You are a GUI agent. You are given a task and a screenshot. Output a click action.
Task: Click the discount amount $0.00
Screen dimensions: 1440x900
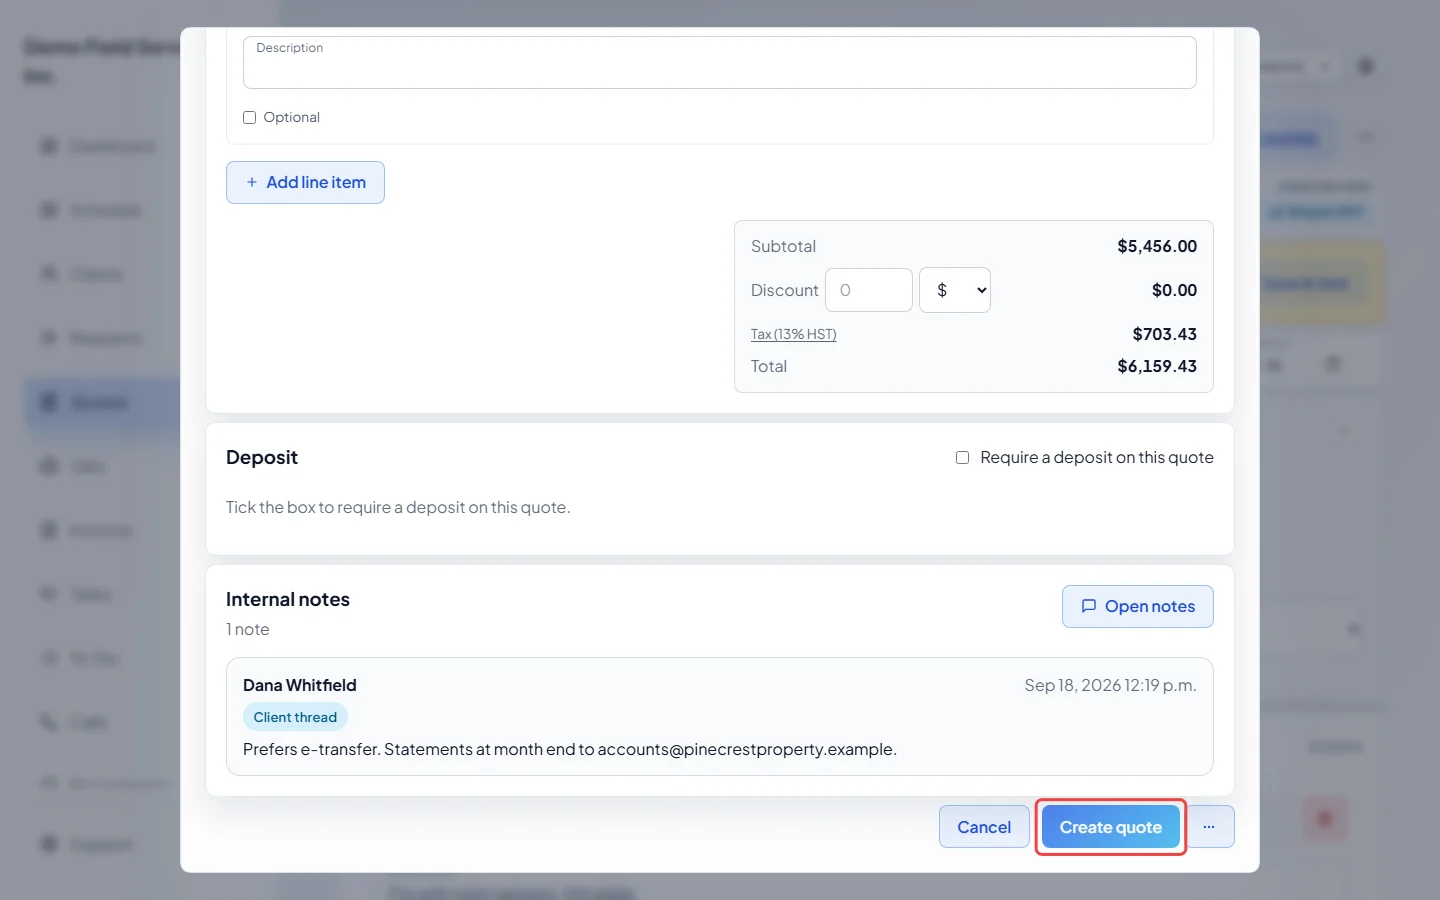pos(1174,290)
